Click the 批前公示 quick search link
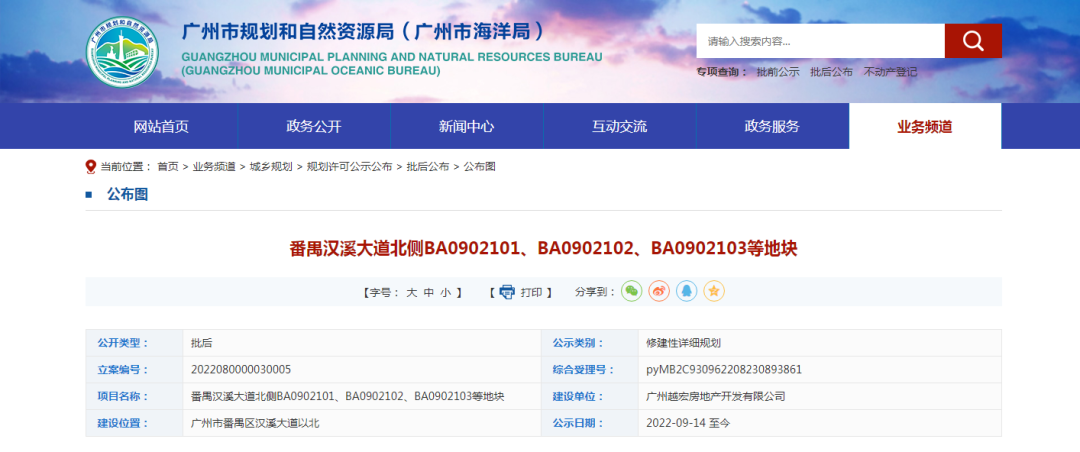Image resolution: width=1080 pixels, height=452 pixels. click(777, 72)
